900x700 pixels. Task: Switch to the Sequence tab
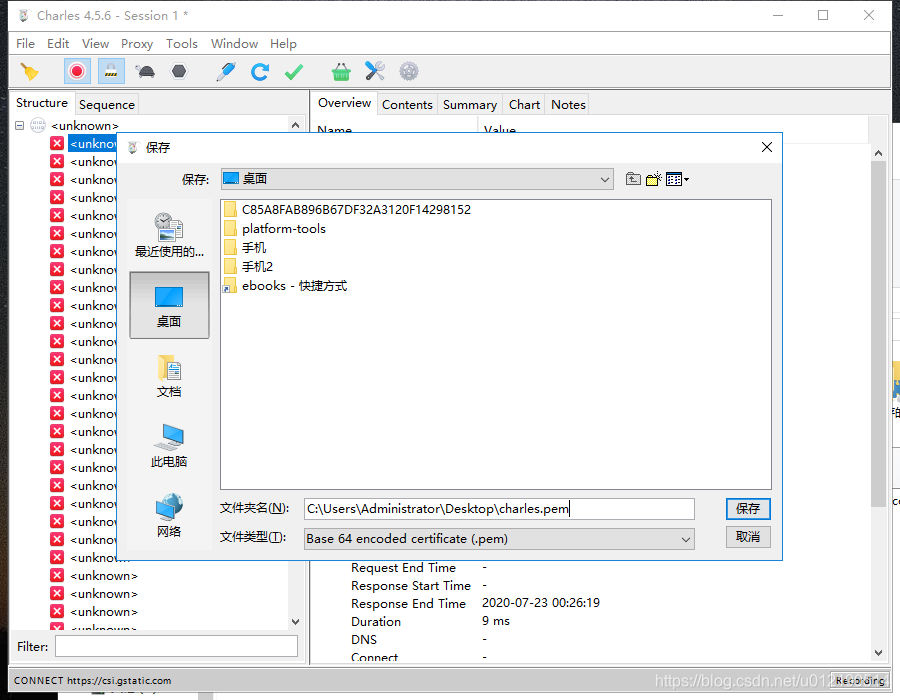pos(107,104)
